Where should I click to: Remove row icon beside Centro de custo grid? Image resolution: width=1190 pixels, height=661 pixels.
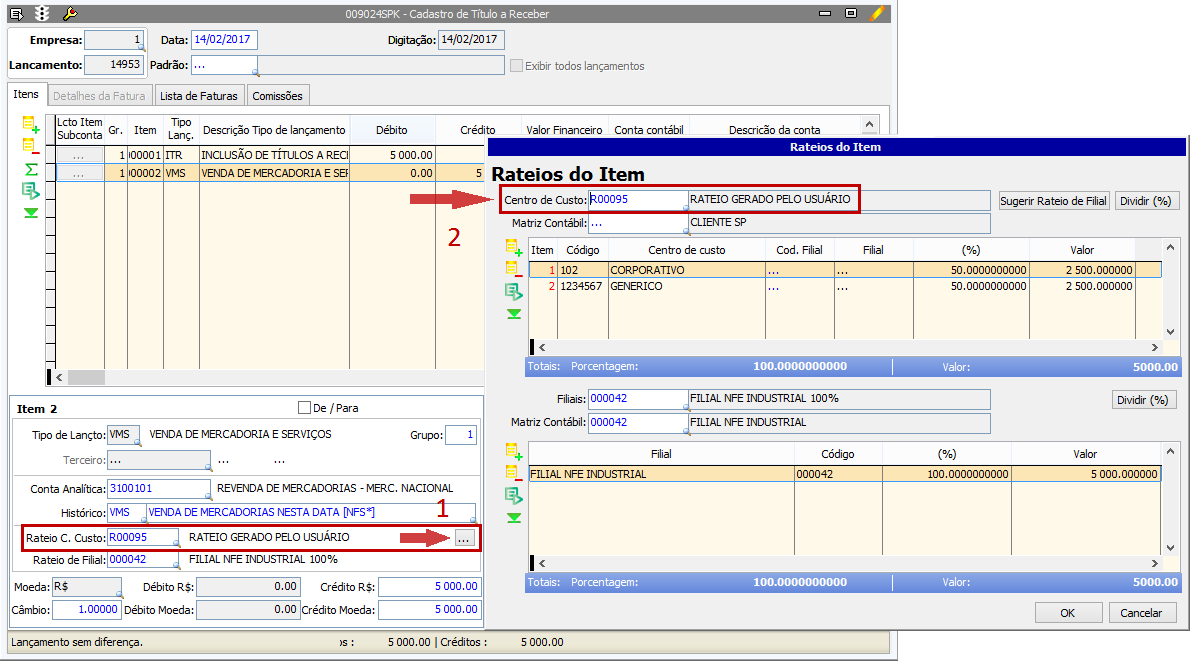[x=514, y=269]
